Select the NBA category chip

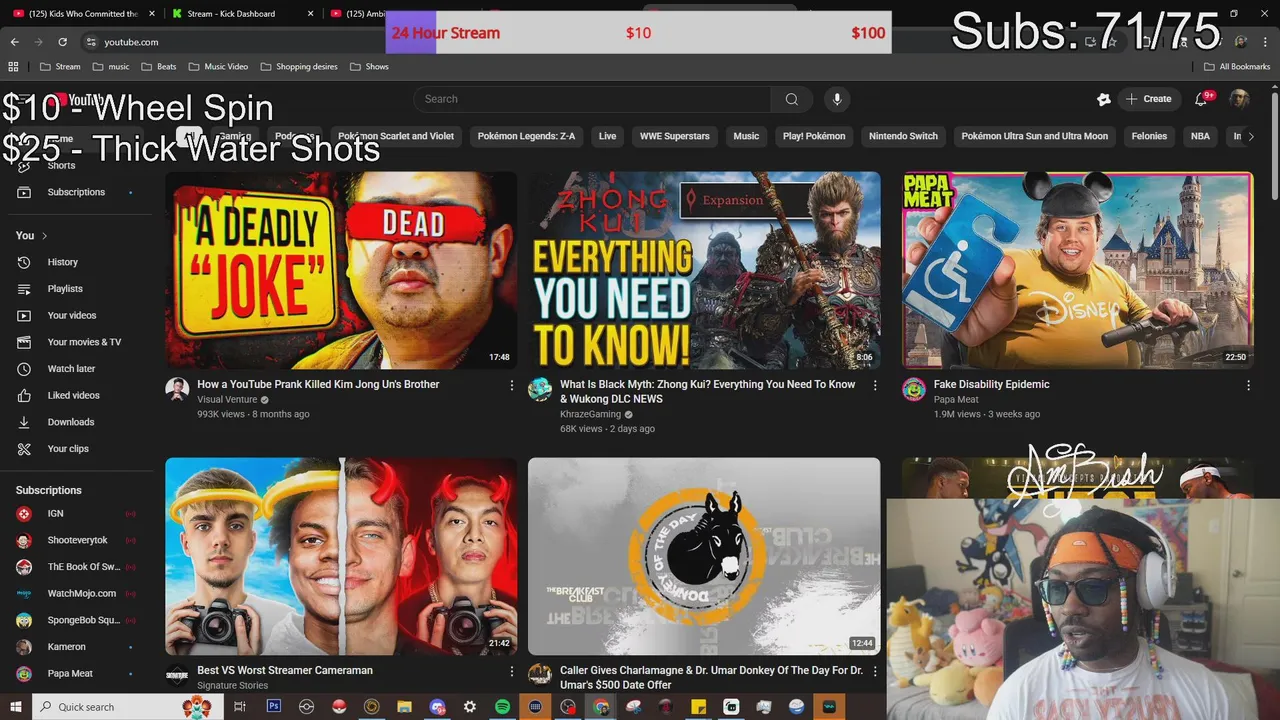[1200, 136]
